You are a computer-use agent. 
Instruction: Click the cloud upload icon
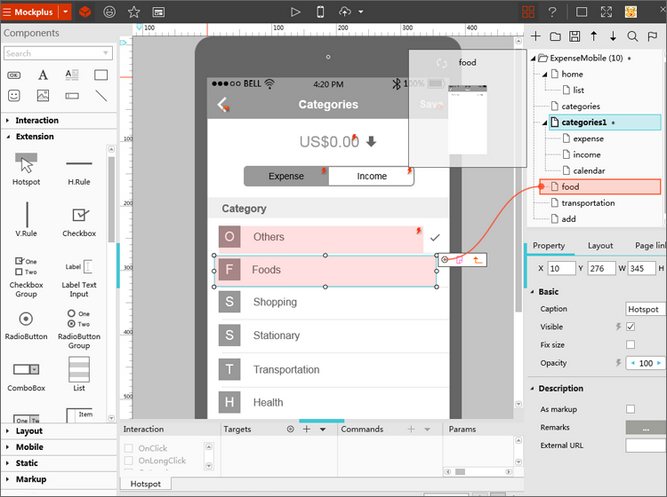345,12
